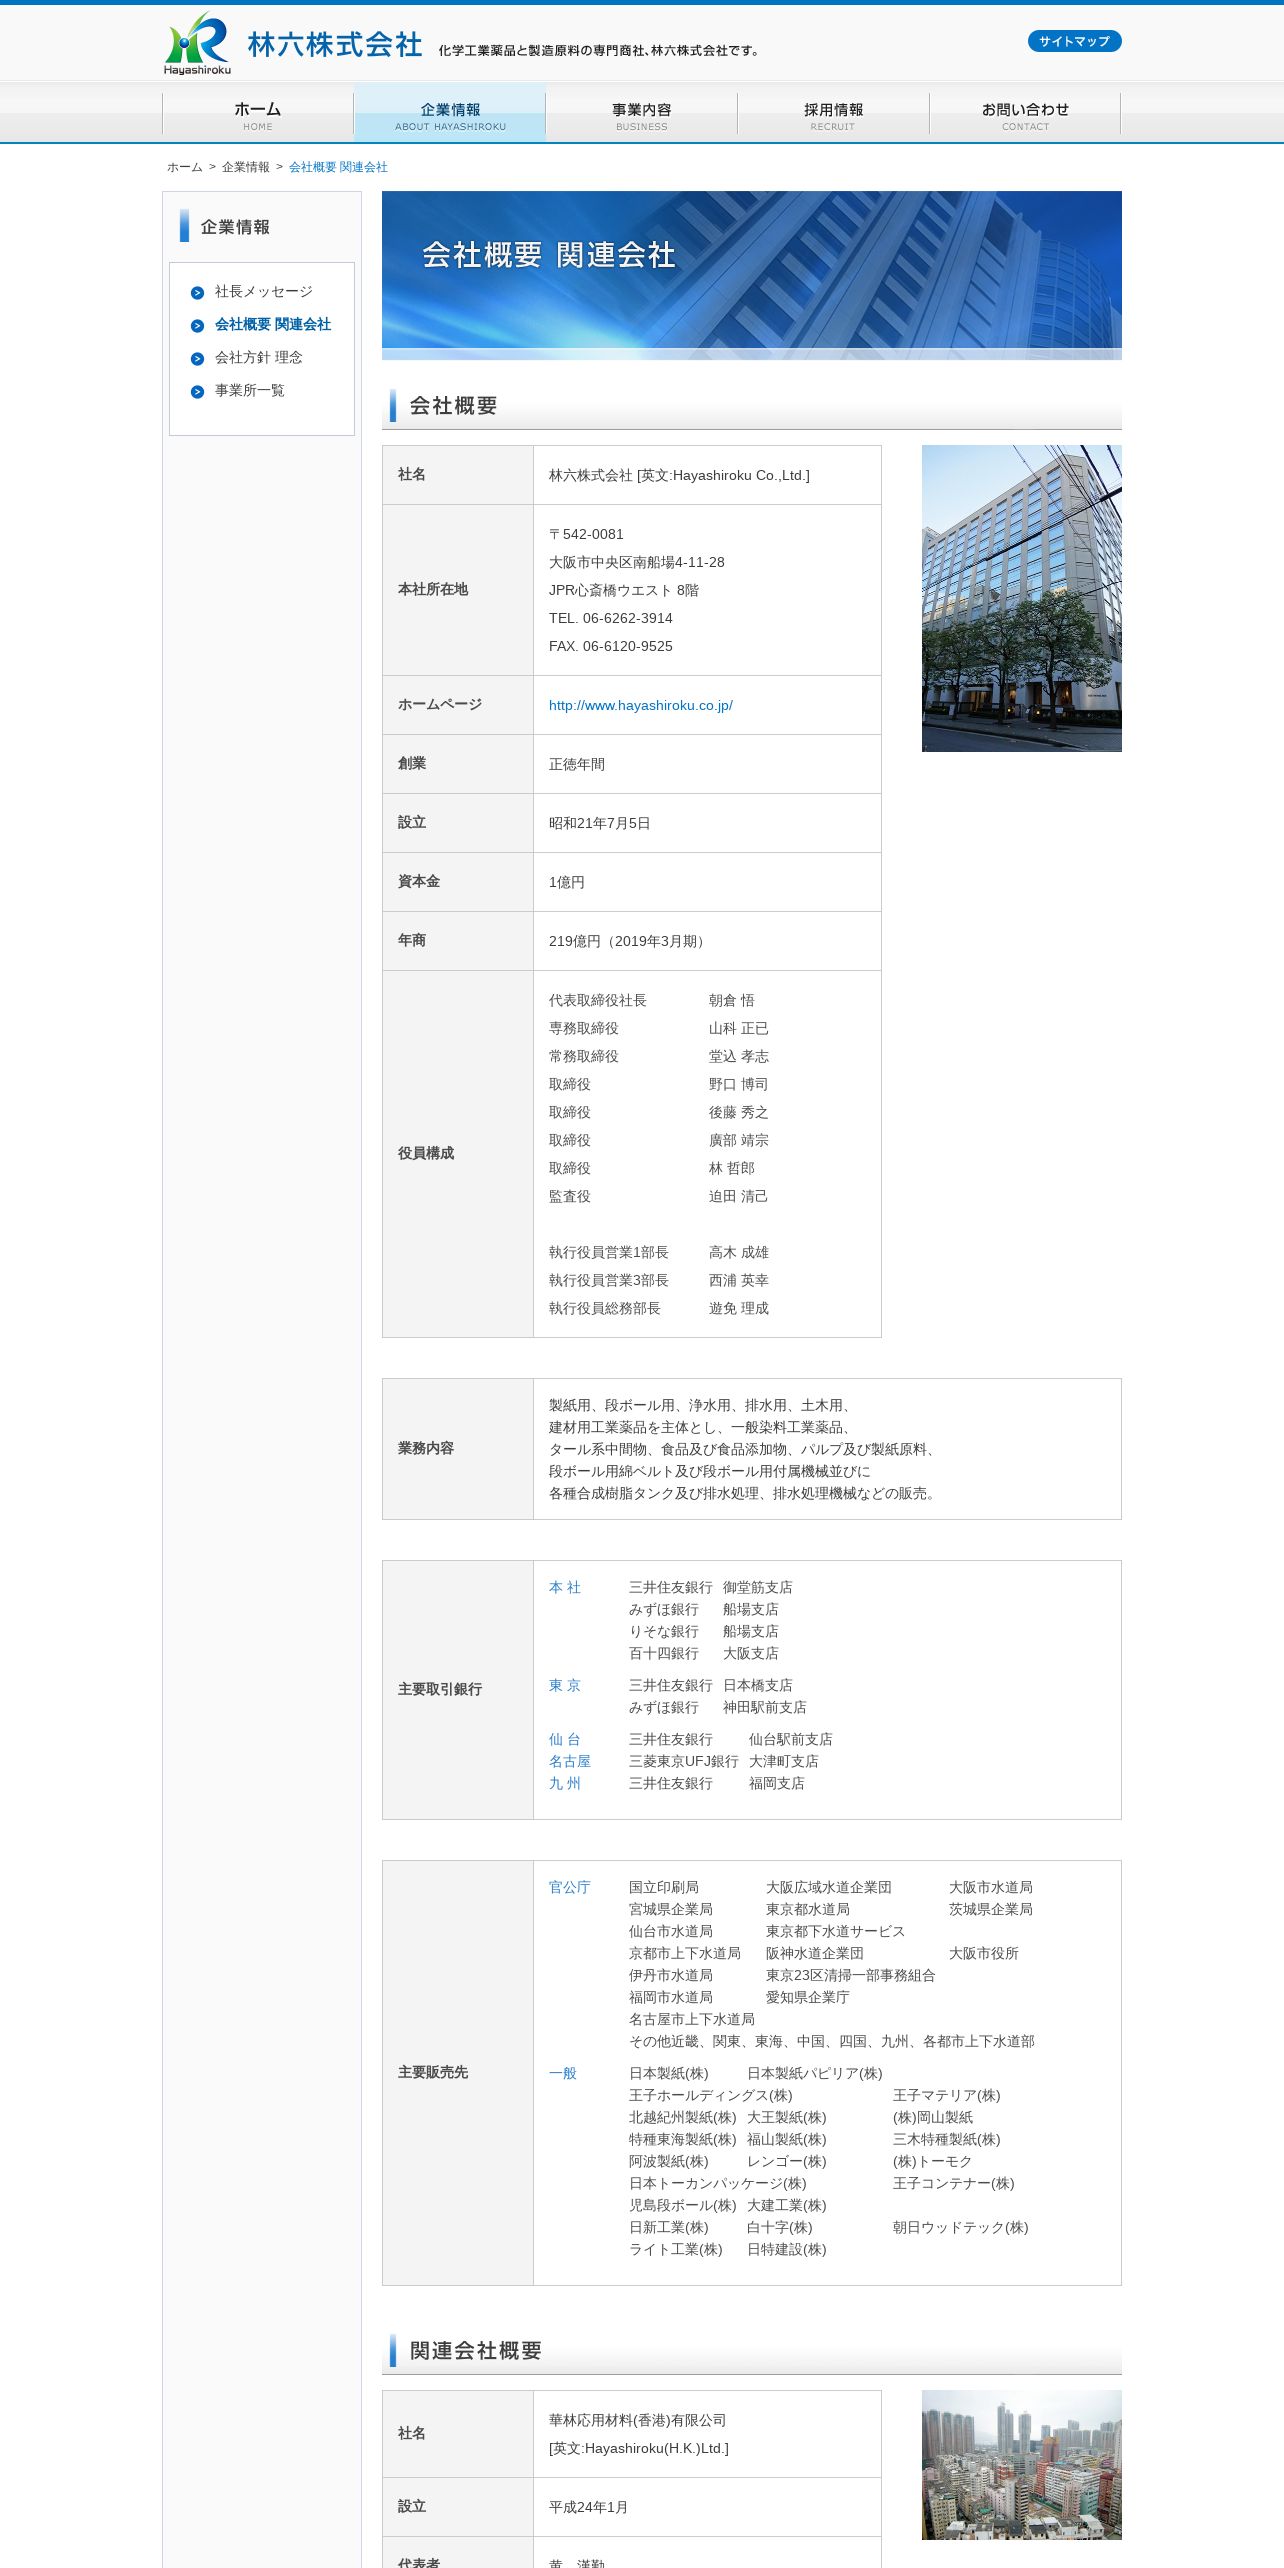Click president name 朝倉 悟

click(732, 1000)
